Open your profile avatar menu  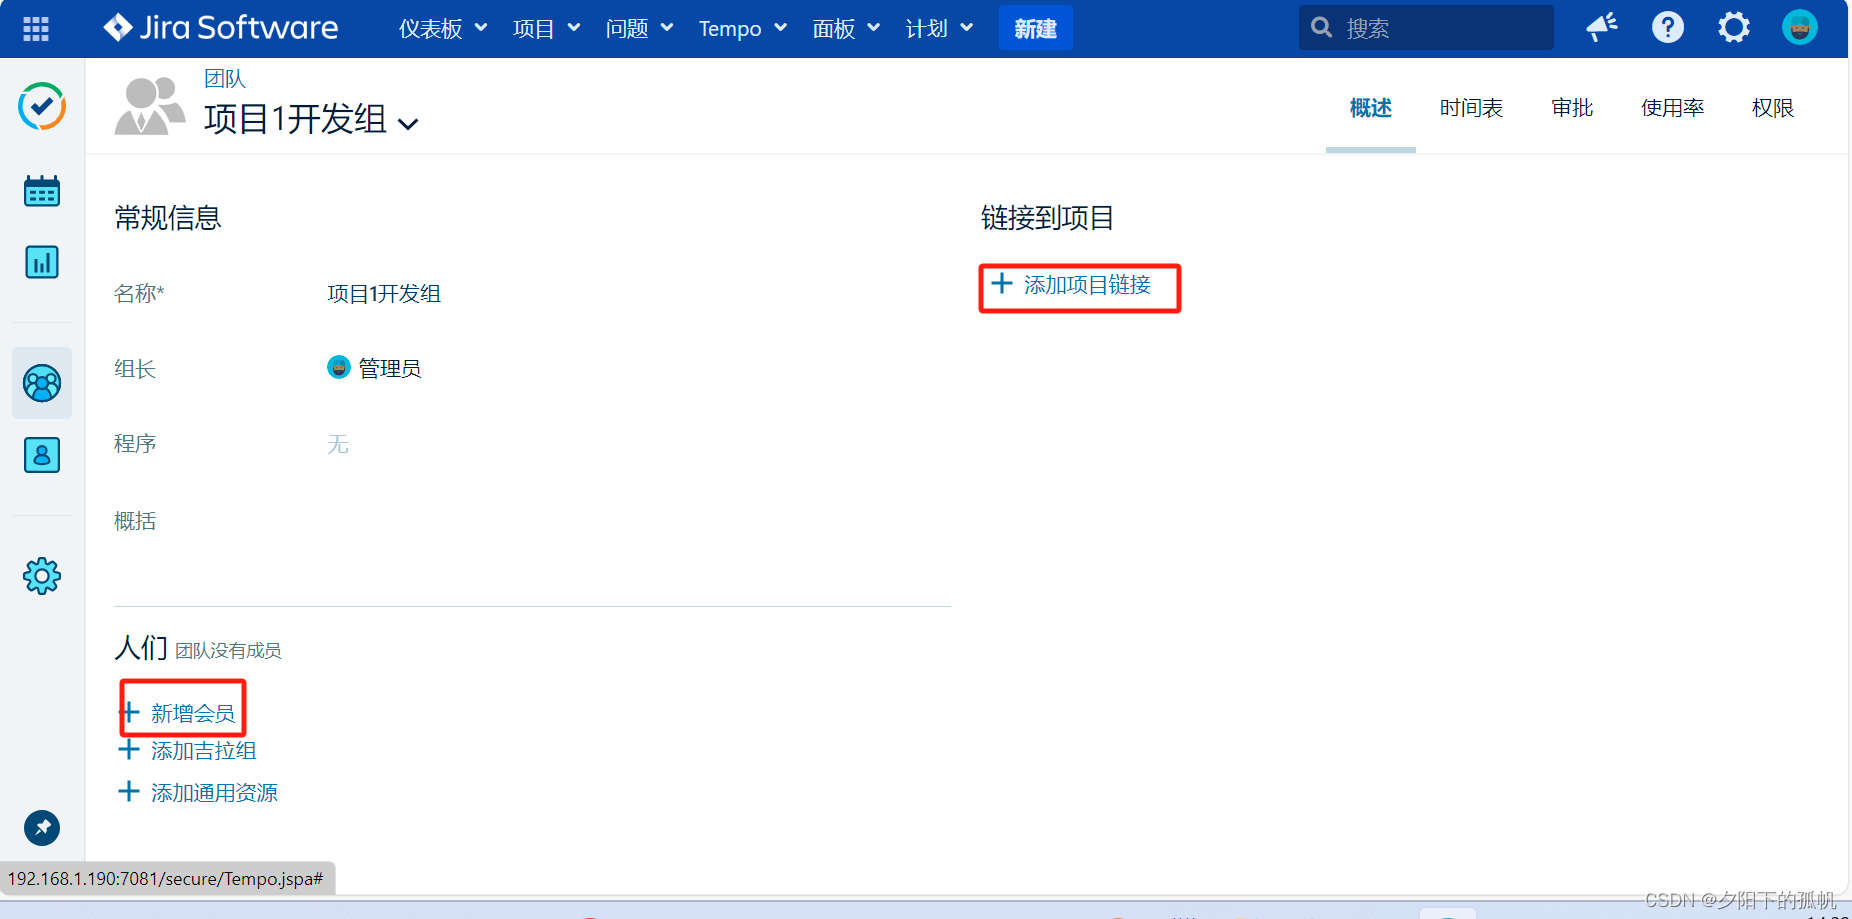[1799, 27]
